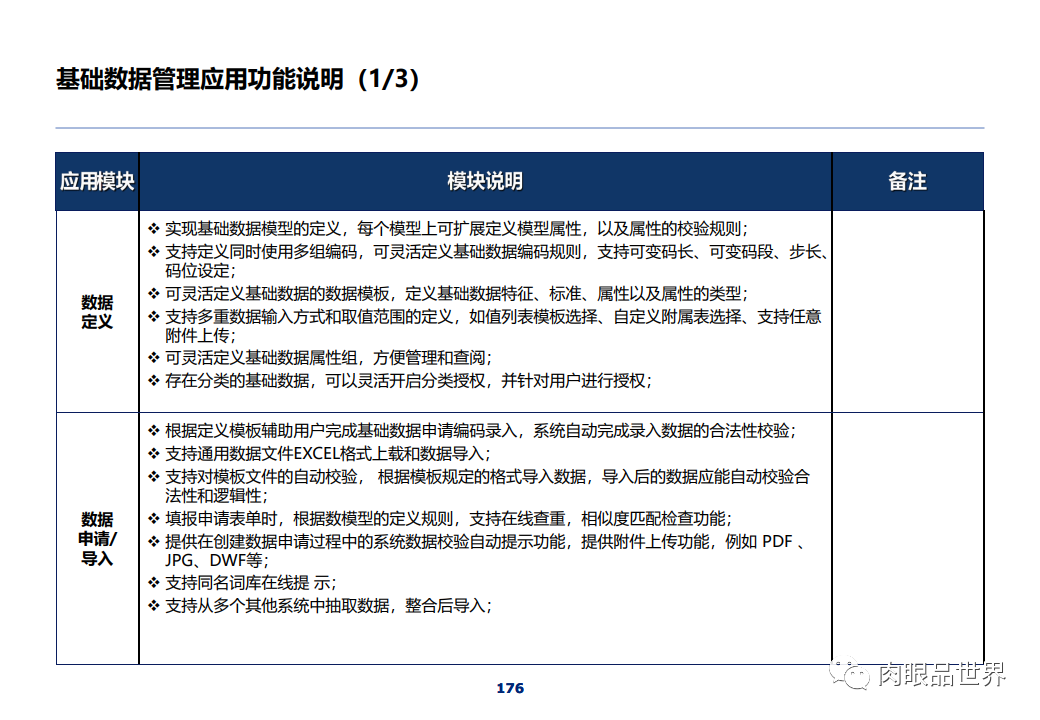The height and width of the screenshot is (720, 1040).
Task: Select the 模块说明 column header
Action: pyautogui.click(x=485, y=182)
